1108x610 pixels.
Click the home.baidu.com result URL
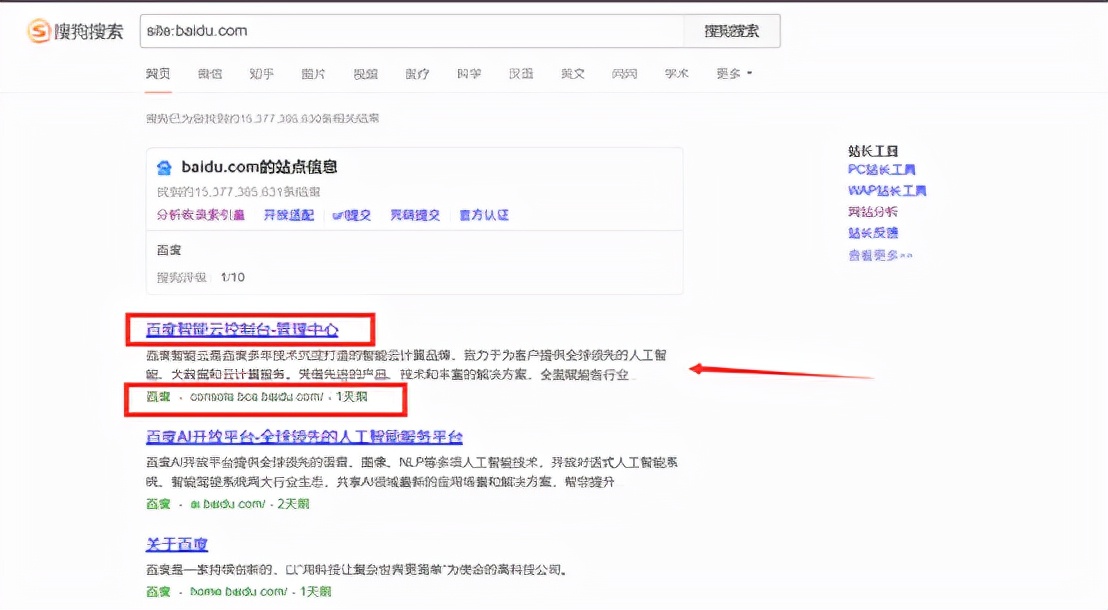click(238, 591)
